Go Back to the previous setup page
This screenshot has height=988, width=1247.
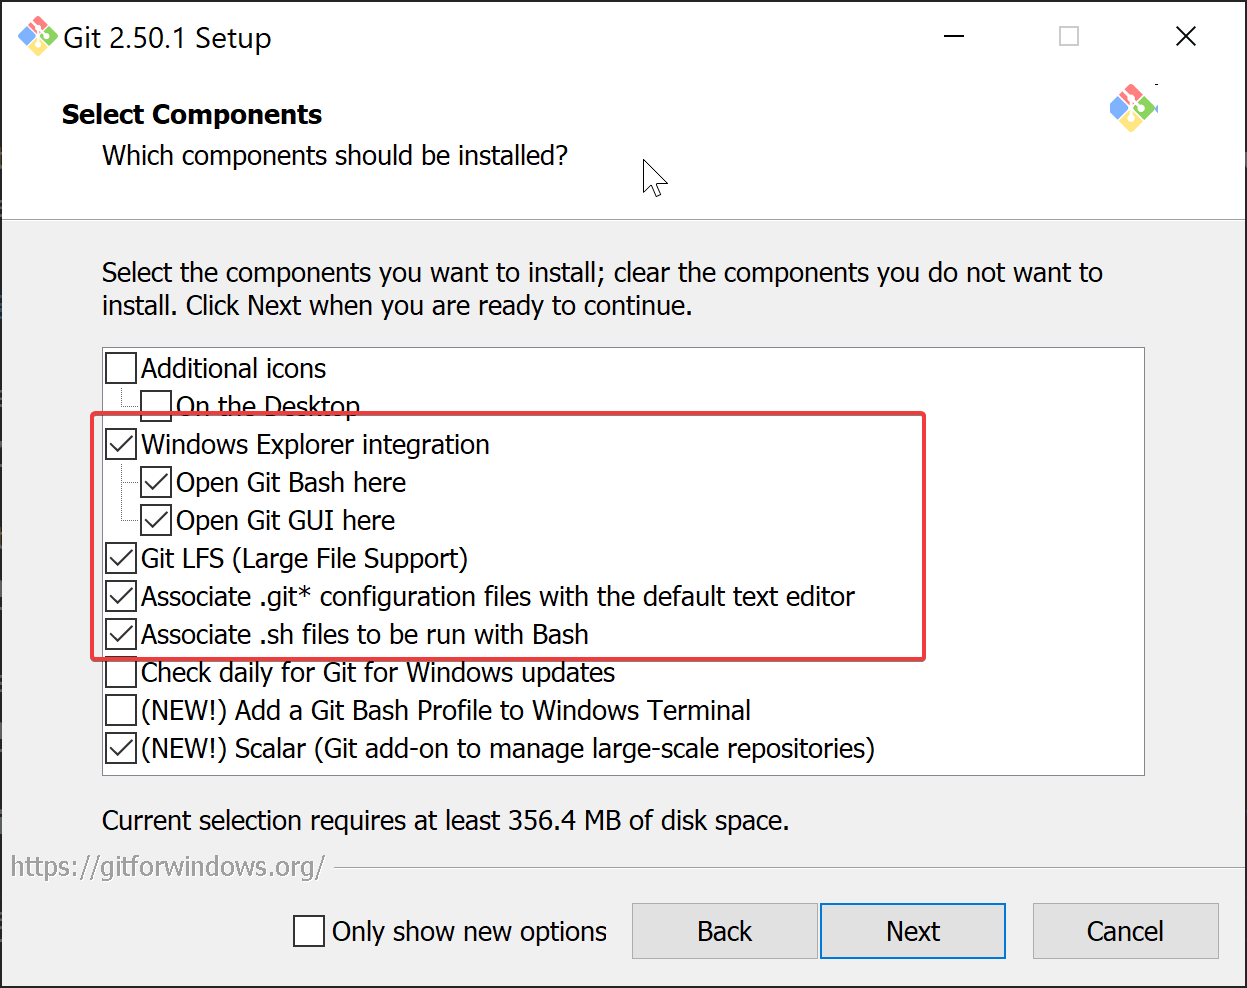(x=724, y=931)
